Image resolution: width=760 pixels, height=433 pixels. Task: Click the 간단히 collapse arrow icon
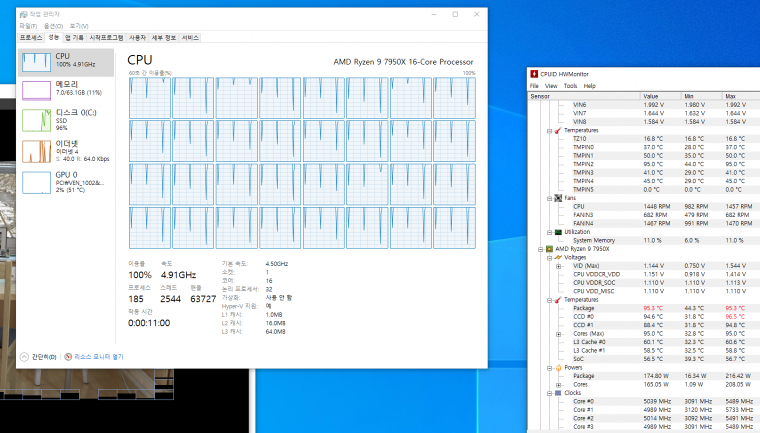point(24,357)
